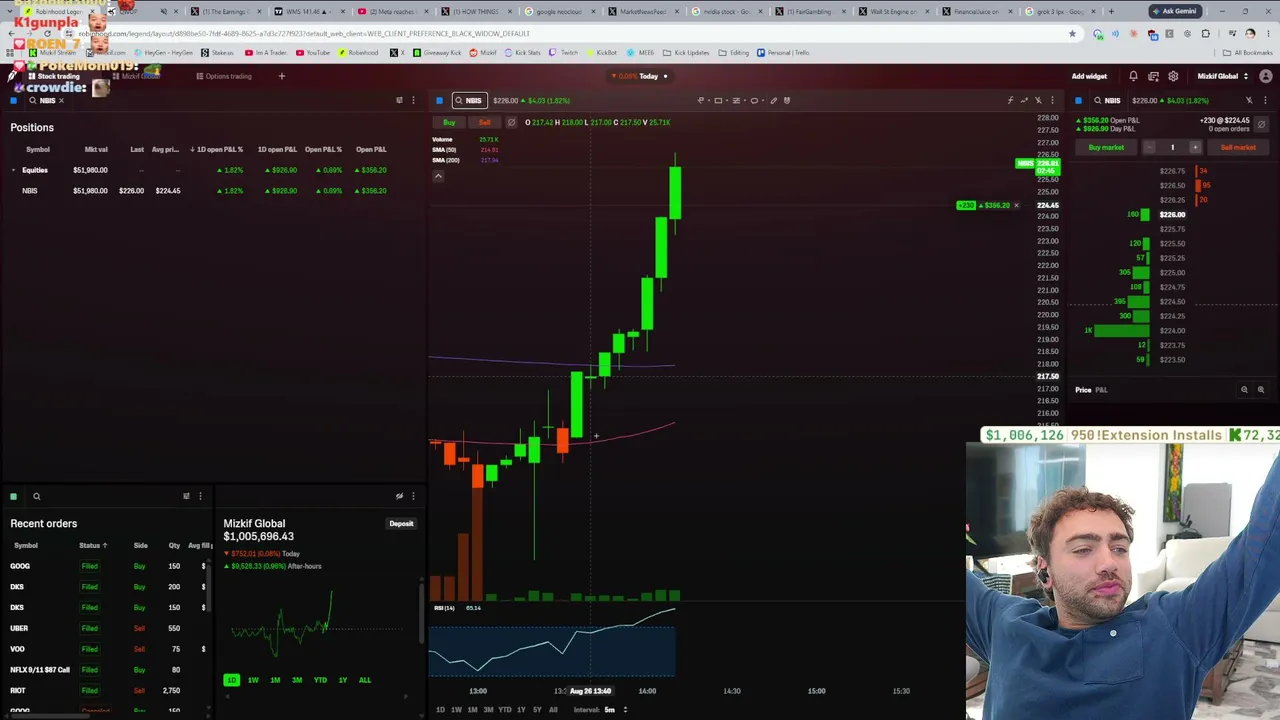This screenshot has width=1280, height=720.
Task: Increase order quantity with the plus stepper
Action: 1194,147
